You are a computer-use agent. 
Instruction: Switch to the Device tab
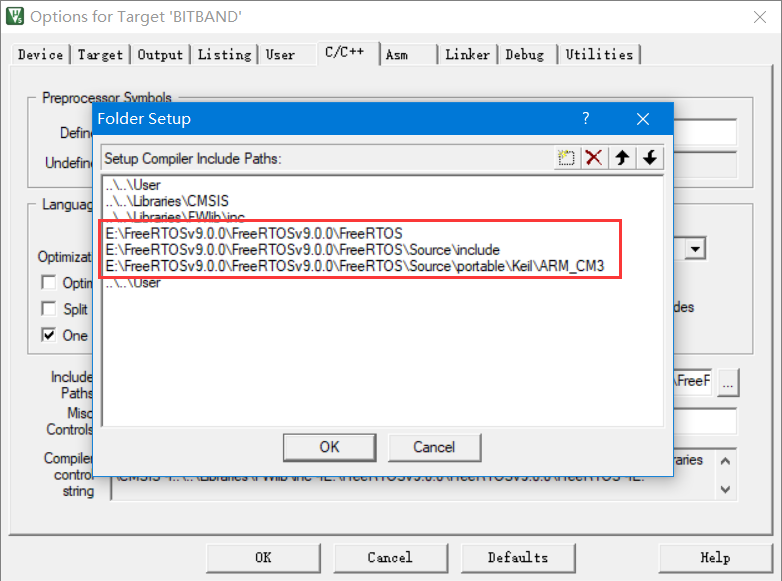(x=40, y=54)
